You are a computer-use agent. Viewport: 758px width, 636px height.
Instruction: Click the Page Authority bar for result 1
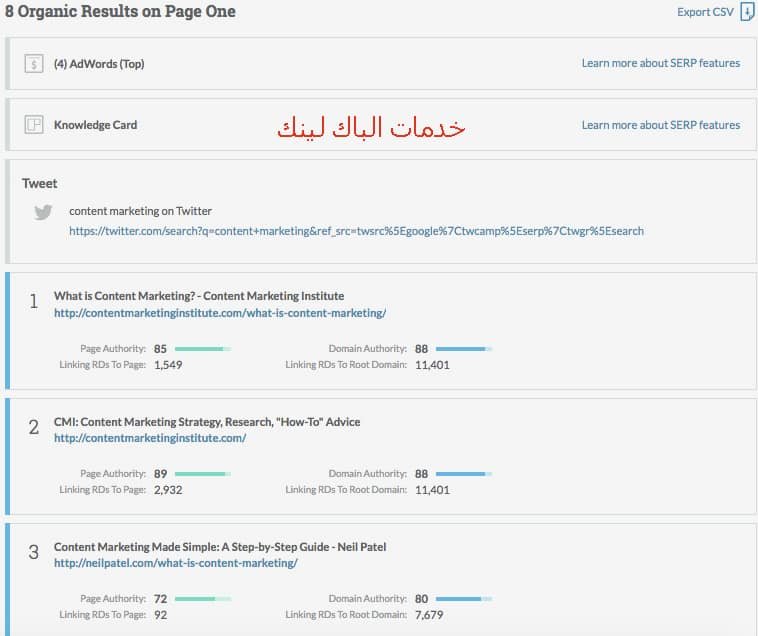pos(203,349)
